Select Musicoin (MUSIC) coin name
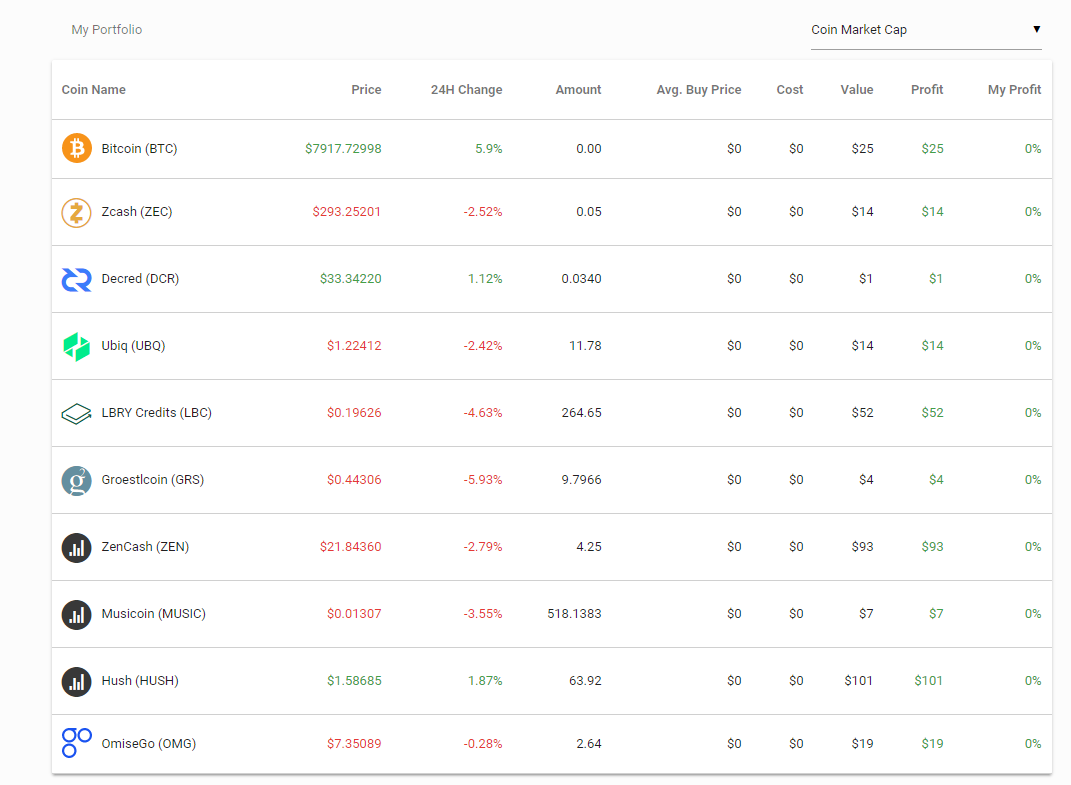 click(x=154, y=614)
